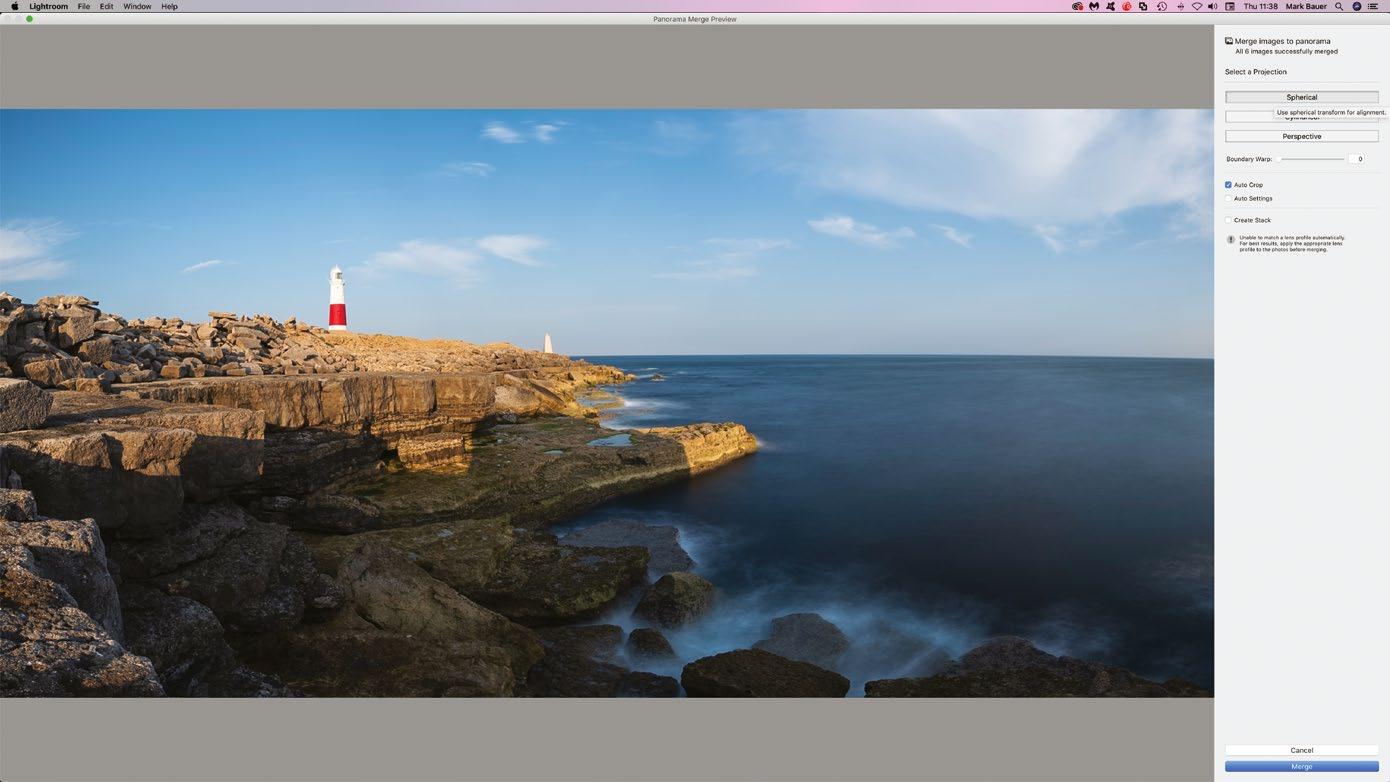This screenshot has width=1390, height=782.
Task: Click the clock showing Thu 11:38
Action: point(1261,6)
